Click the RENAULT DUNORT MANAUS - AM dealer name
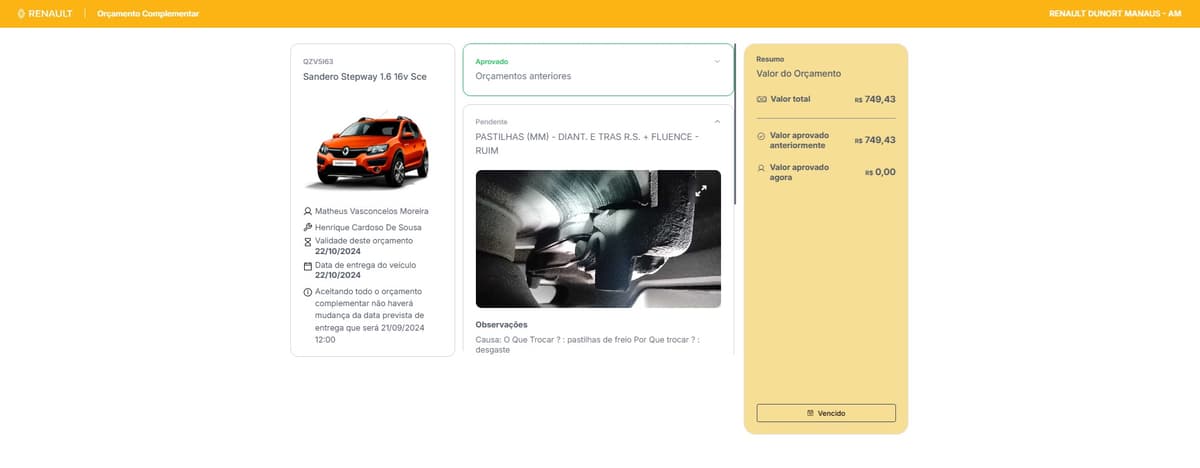1200x468 pixels. click(x=1115, y=14)
